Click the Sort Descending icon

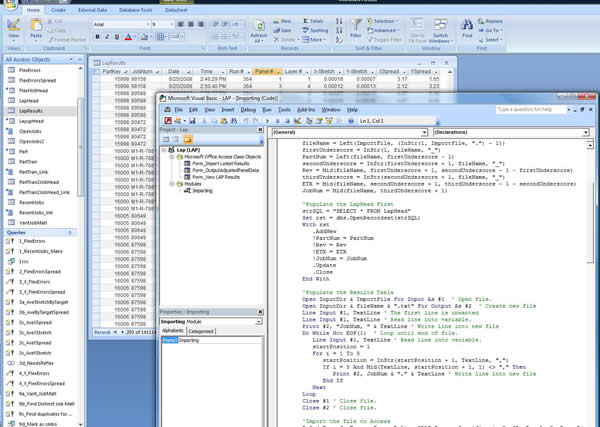(x=339, y=30)
